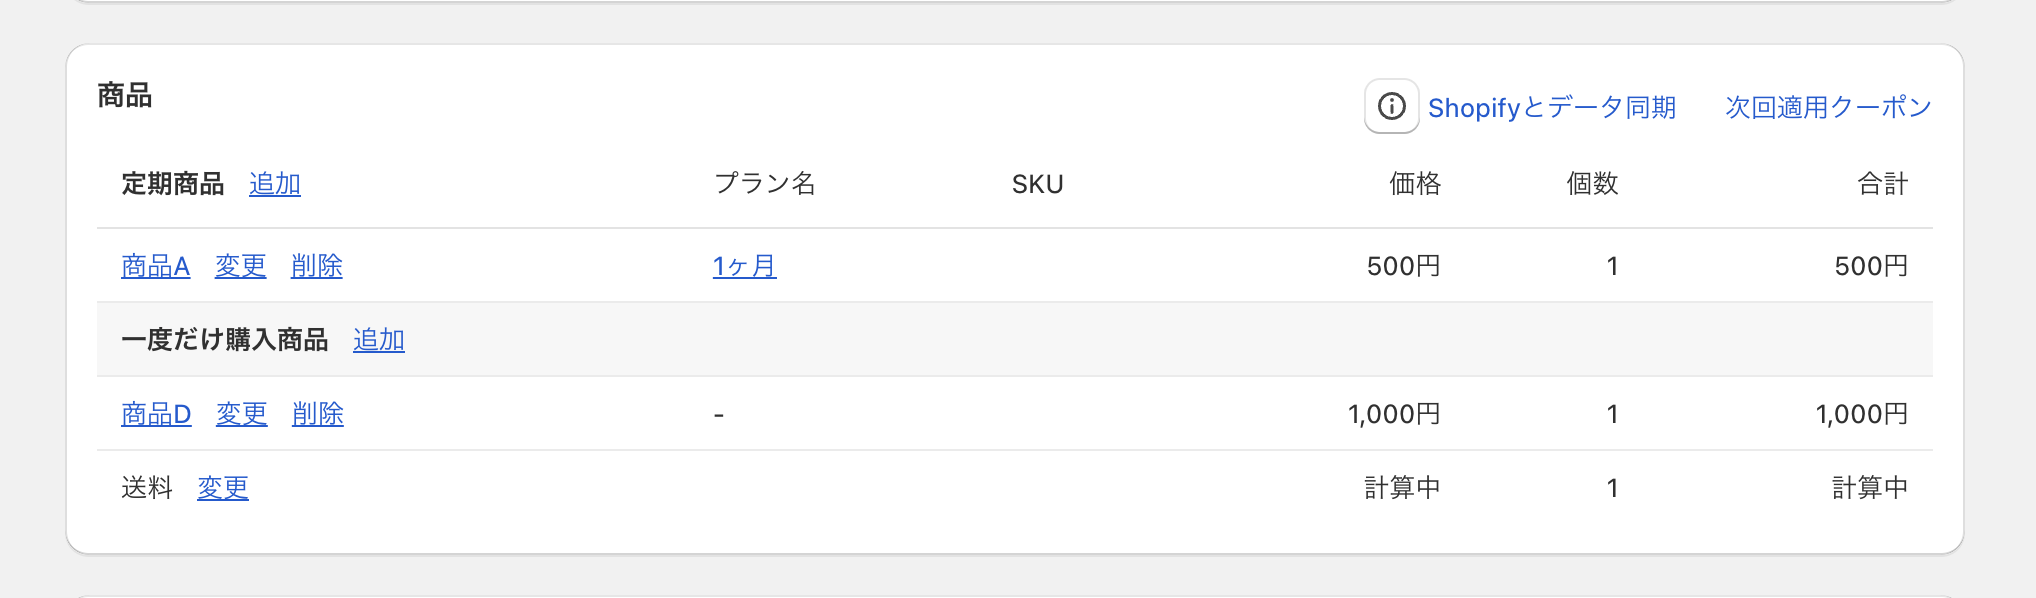
Task: Click the 一度だけ購入商品 section label
Action: [225, 340]
